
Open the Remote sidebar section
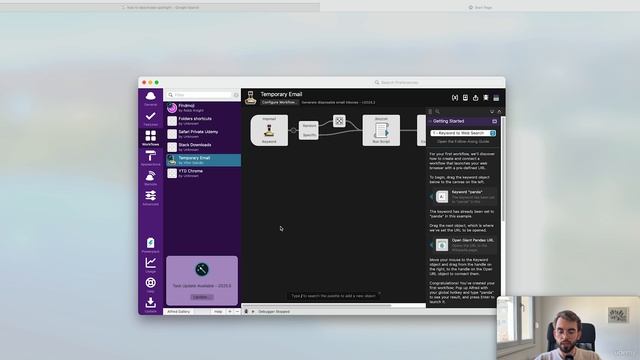[x=151, y=178]
